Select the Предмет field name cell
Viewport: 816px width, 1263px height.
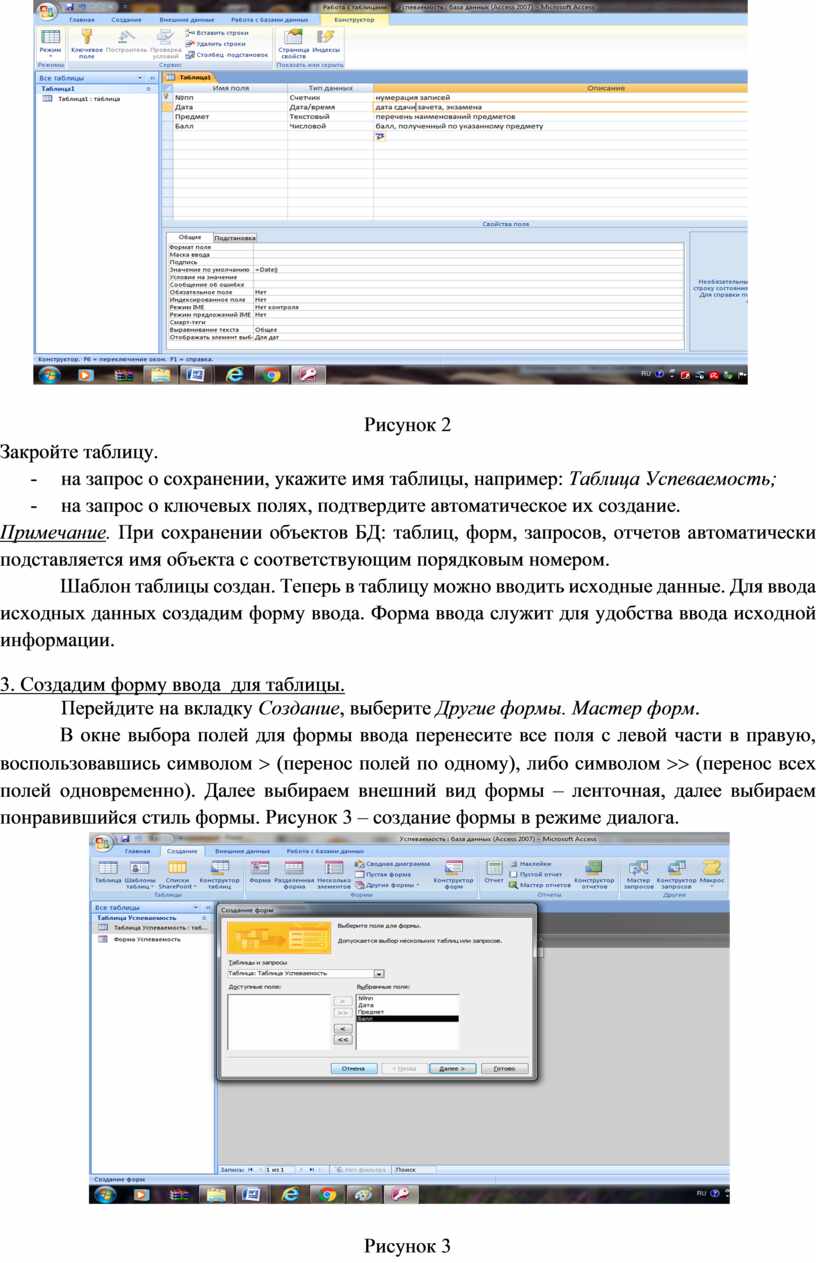pos(230,116)
